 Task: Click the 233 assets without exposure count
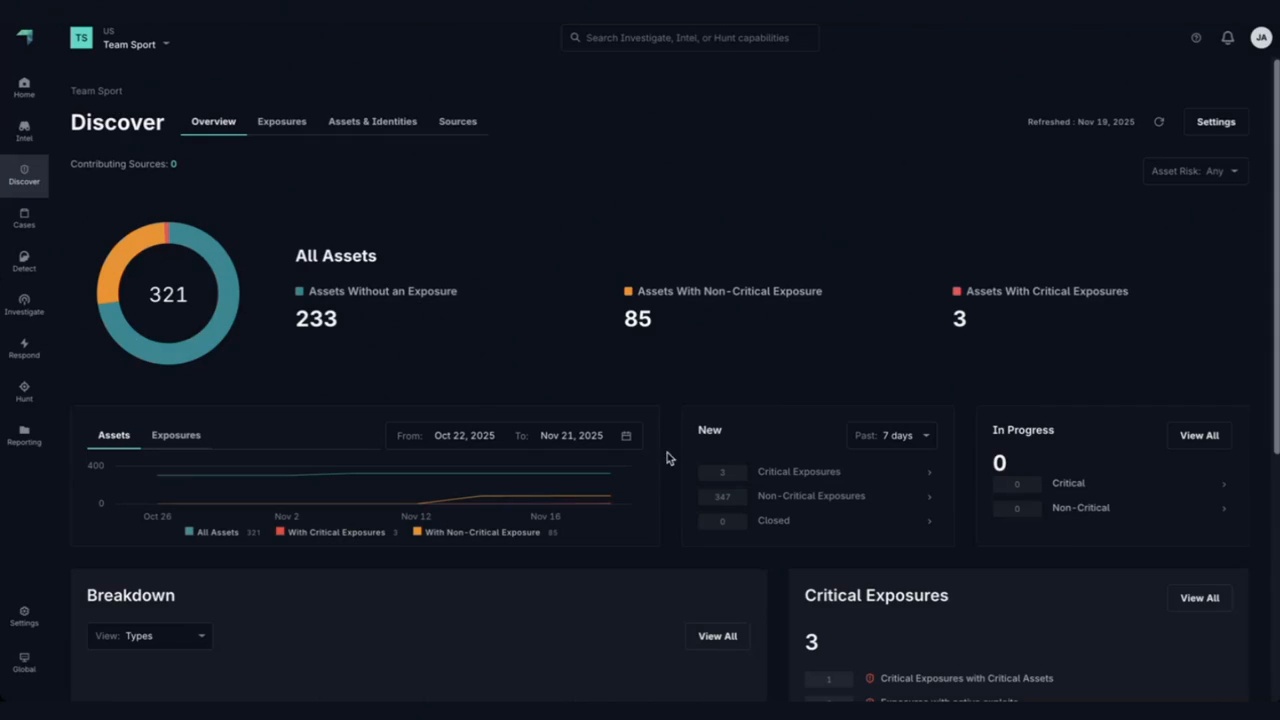pos(316,319)
